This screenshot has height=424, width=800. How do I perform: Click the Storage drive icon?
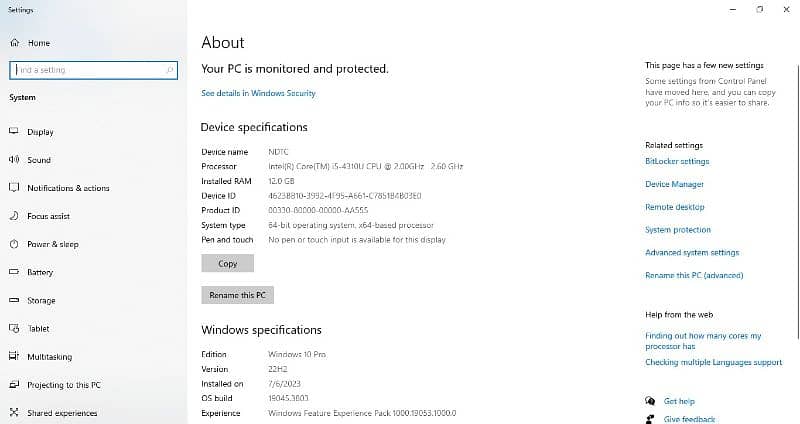tap(14, 300)
